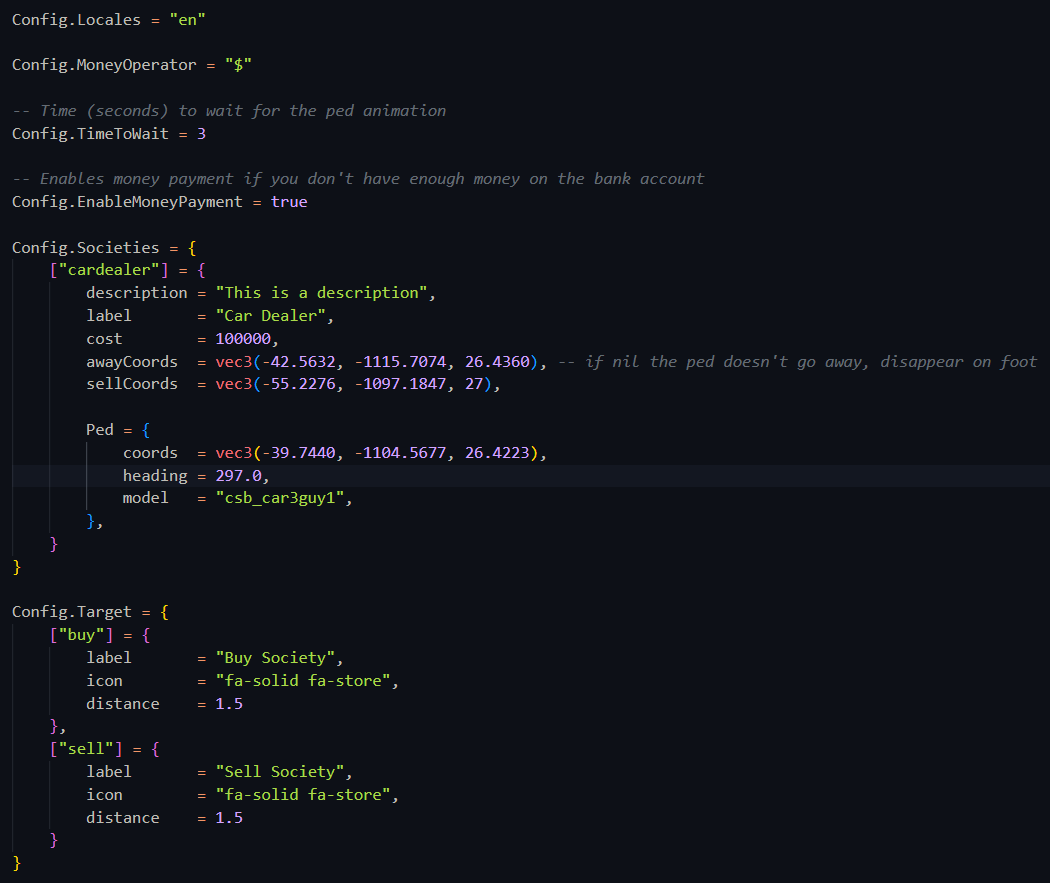
Task: Click the Config.TimeToWait value 3
Action: [x=201, y=134]
